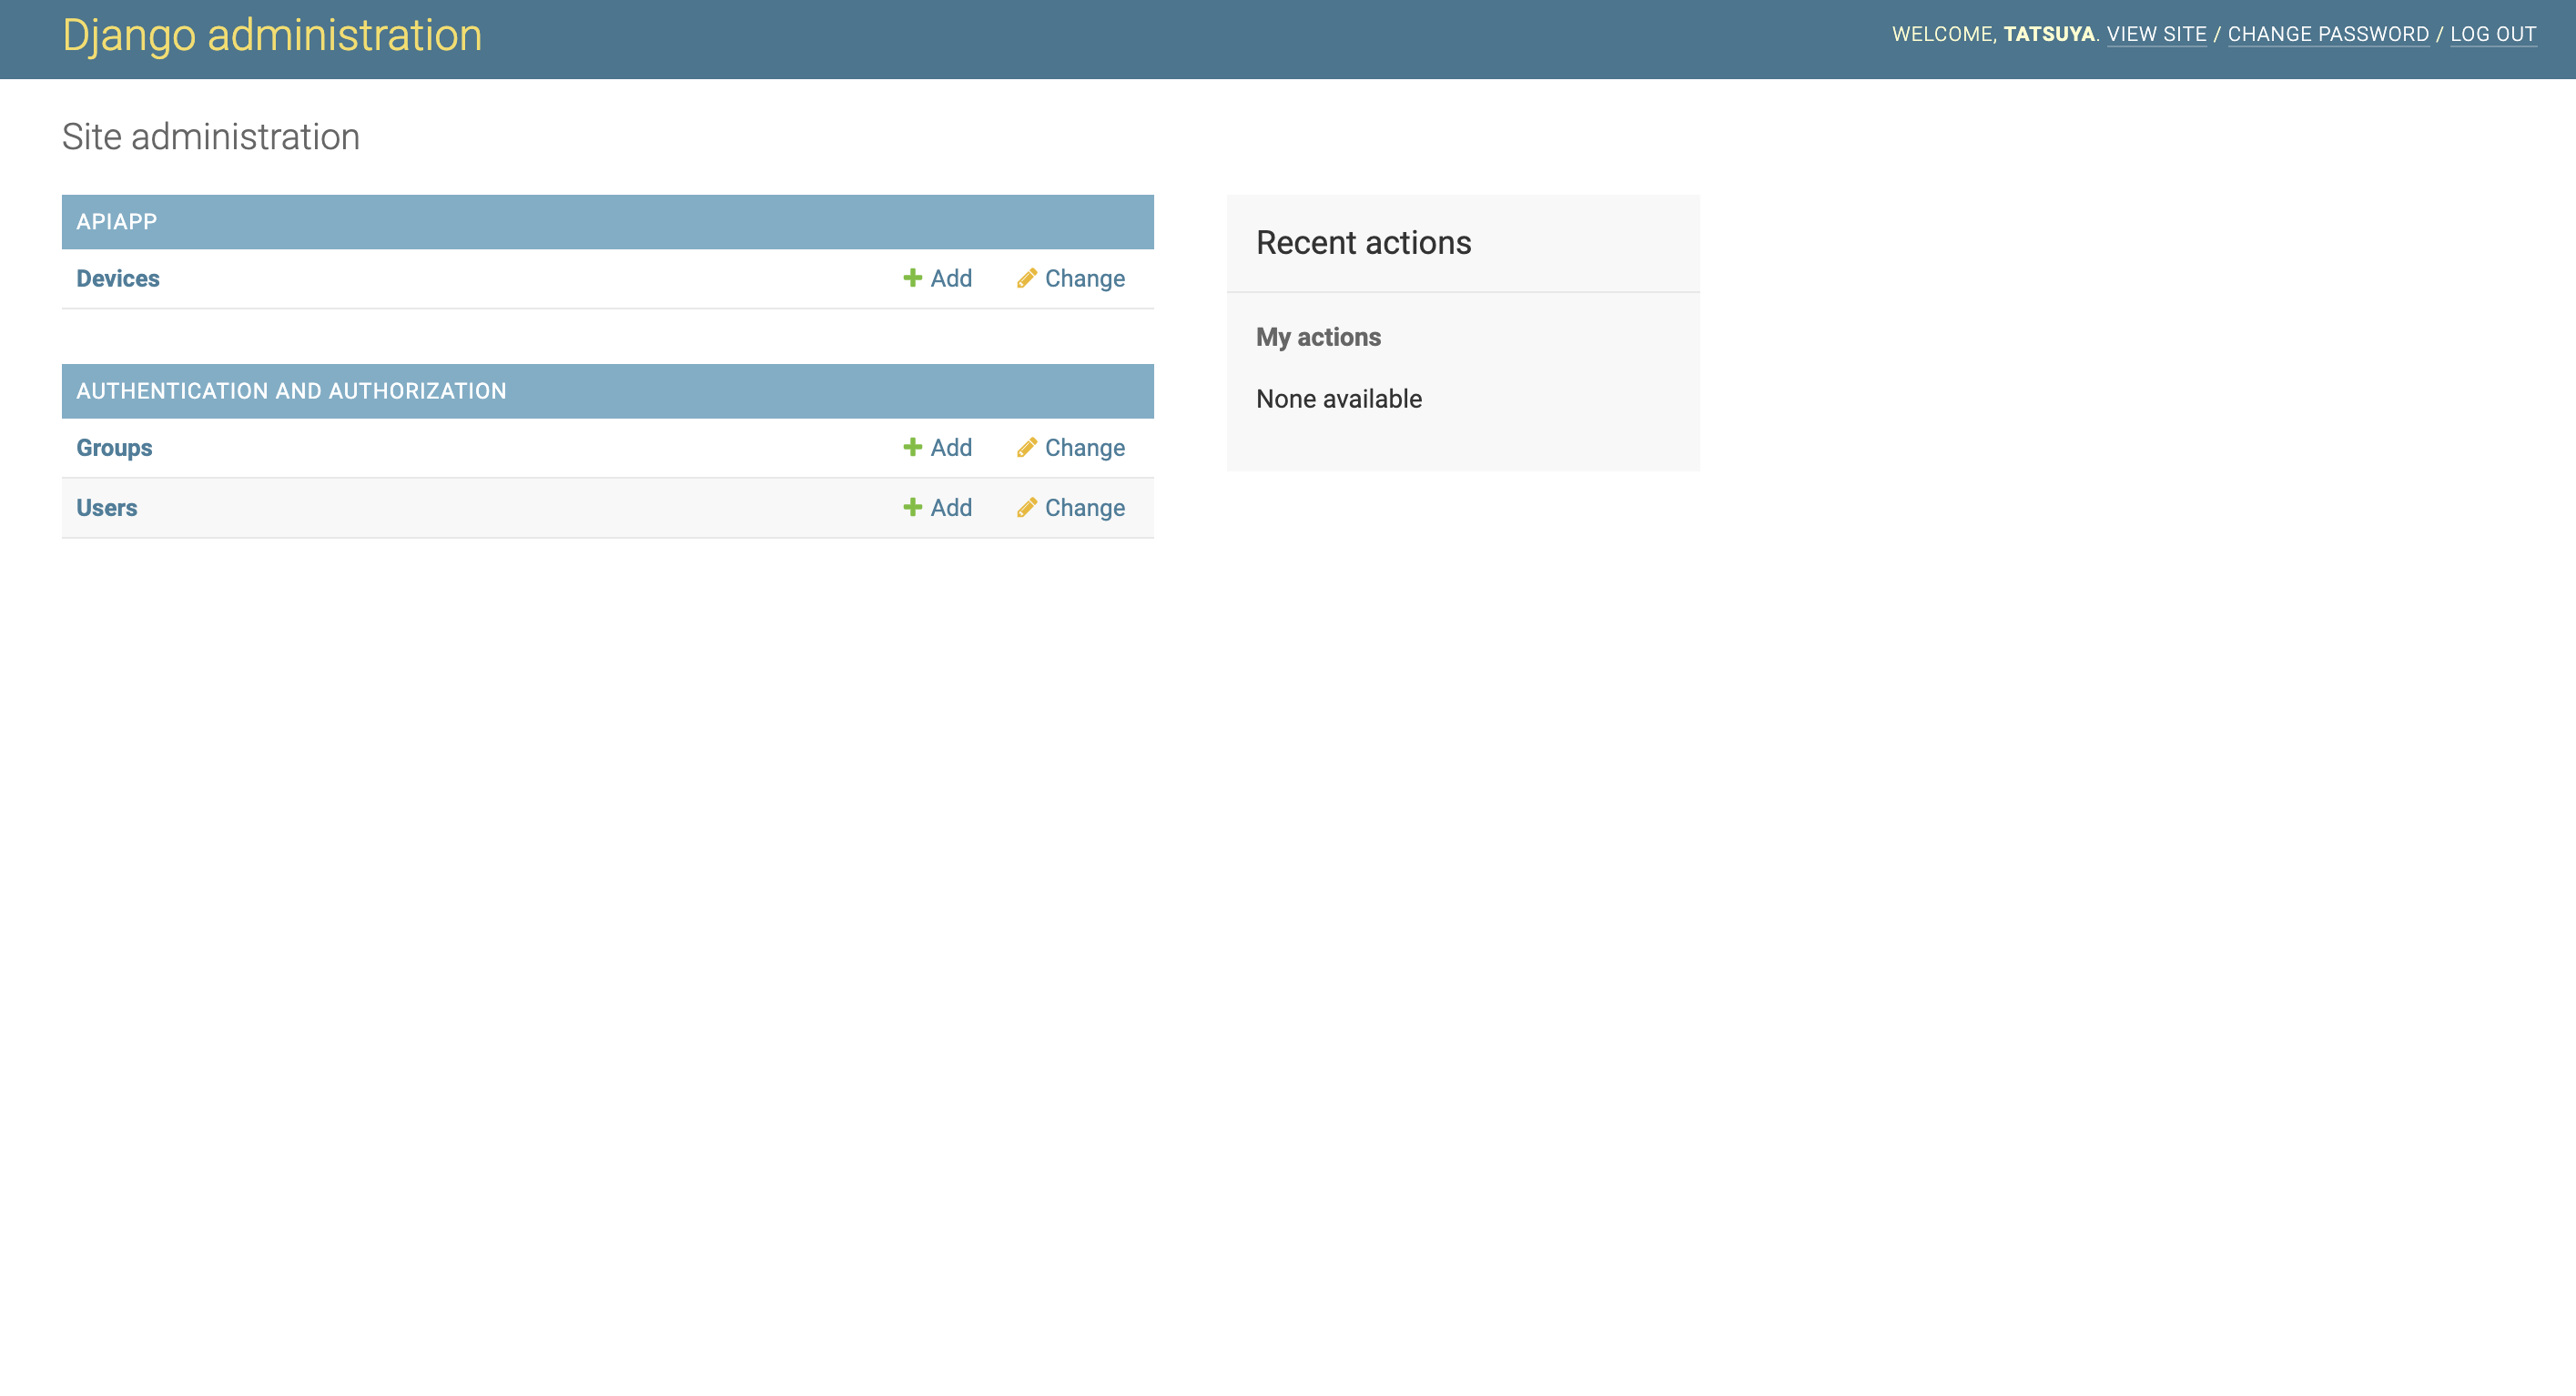The height and width of the screenshot is (1396, 2576).
Task: Open the Users model list
Action: pyautogui.click(x=107, y=507)
